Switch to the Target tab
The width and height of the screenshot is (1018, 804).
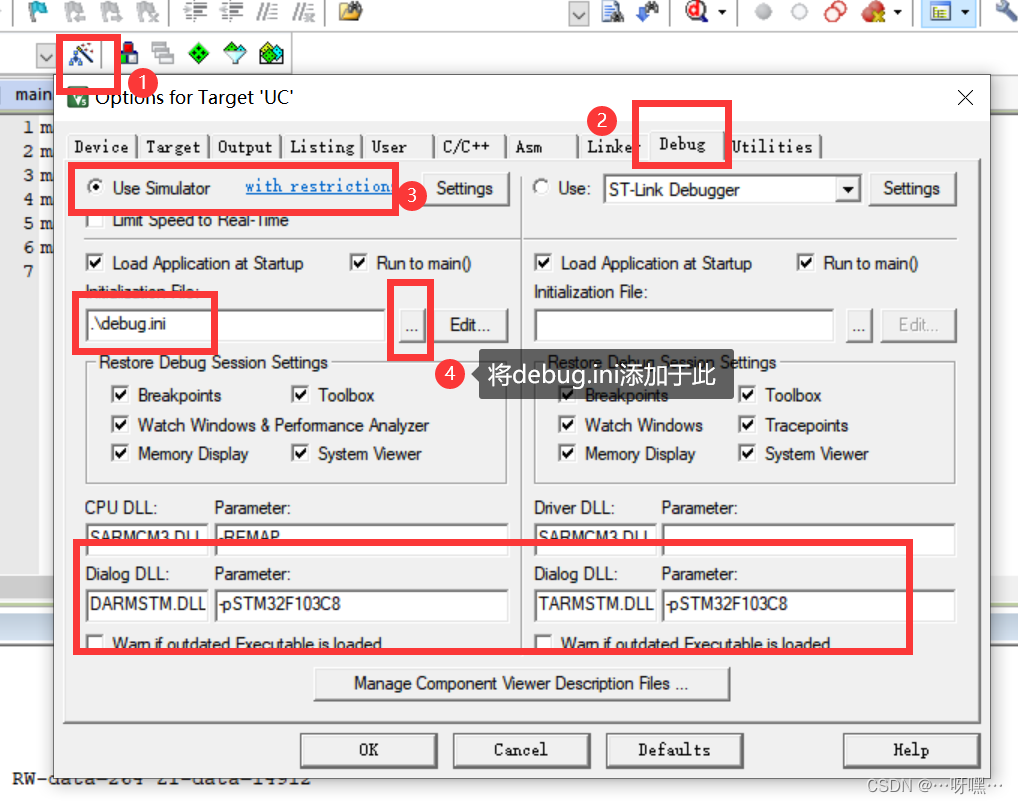173,147
